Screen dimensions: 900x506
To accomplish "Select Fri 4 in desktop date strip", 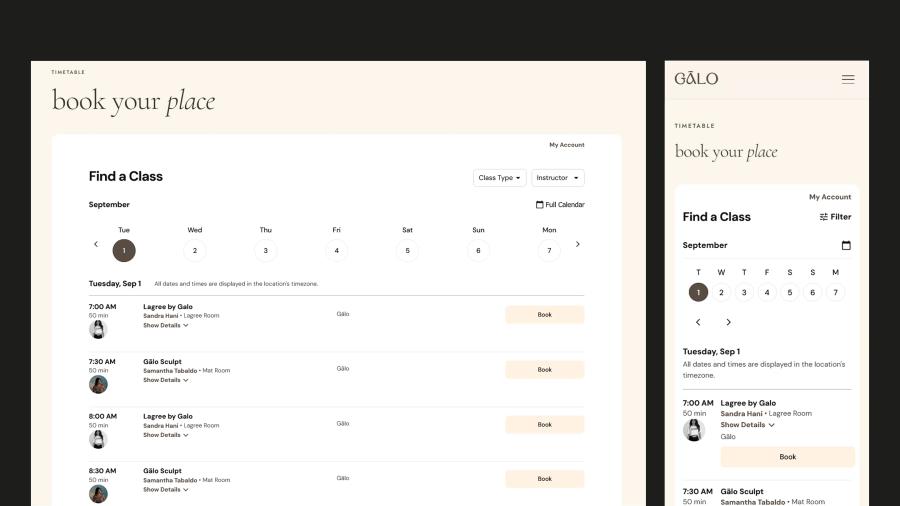I will click(x=336, y=251).
